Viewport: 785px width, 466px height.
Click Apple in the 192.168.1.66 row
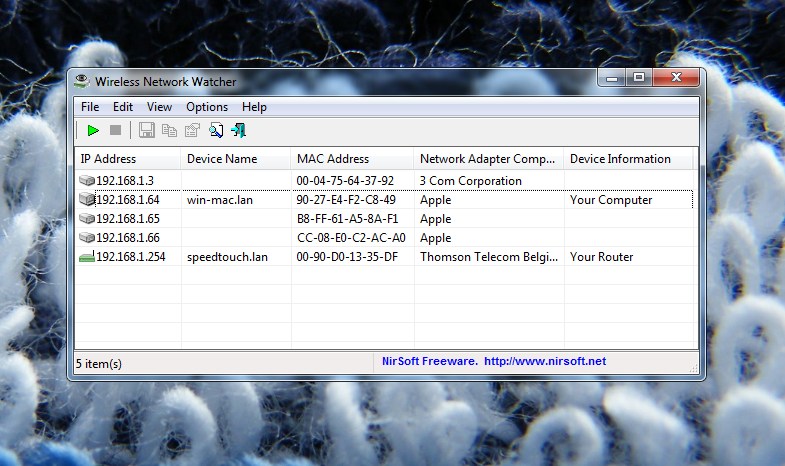click(436, 238)
